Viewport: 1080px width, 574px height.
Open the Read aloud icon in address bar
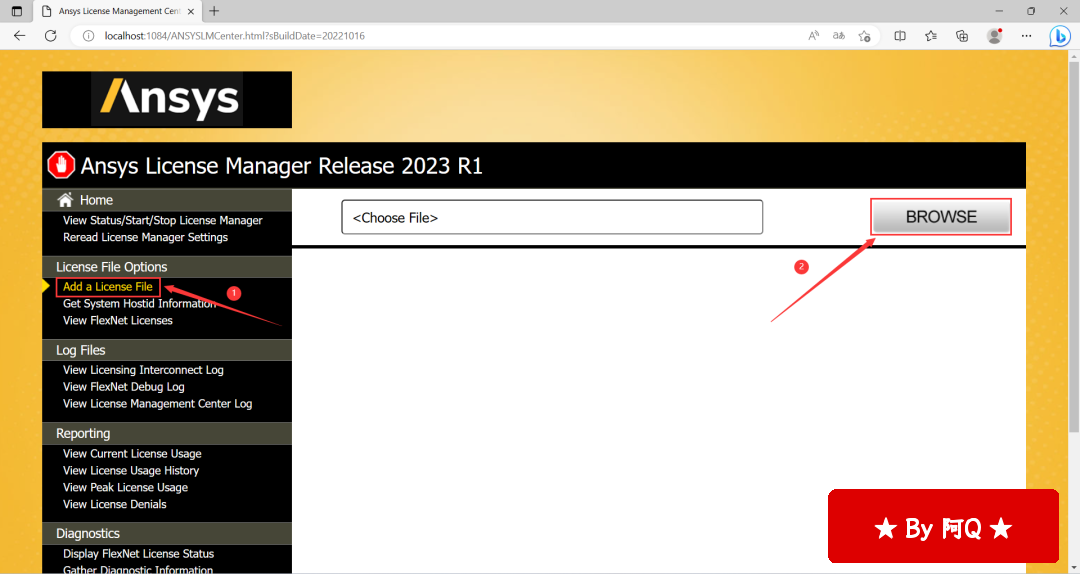point(814,35)
